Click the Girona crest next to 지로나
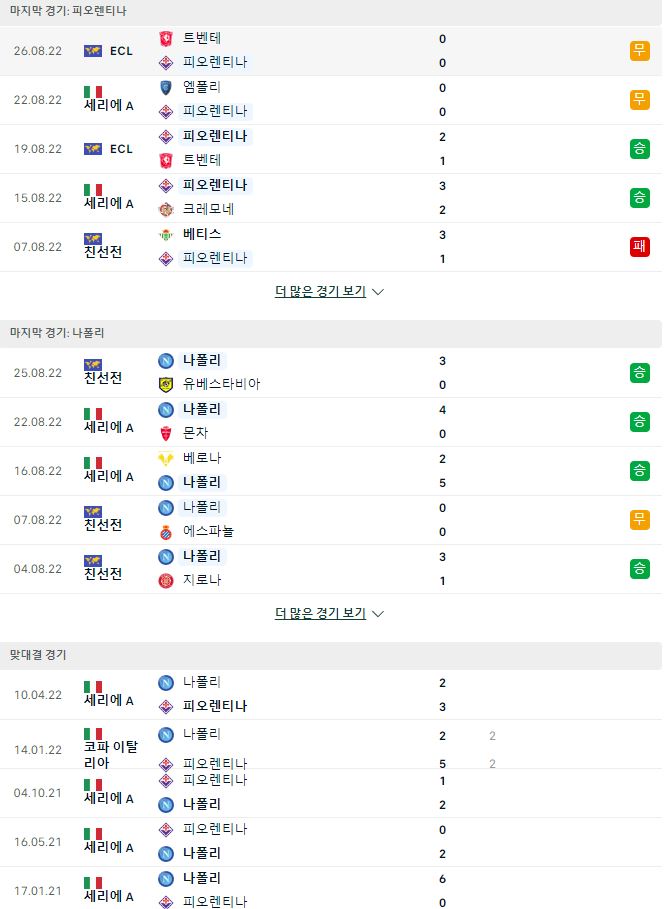The image size is (666, 909). pyautogui.click(x=166, y=580)
